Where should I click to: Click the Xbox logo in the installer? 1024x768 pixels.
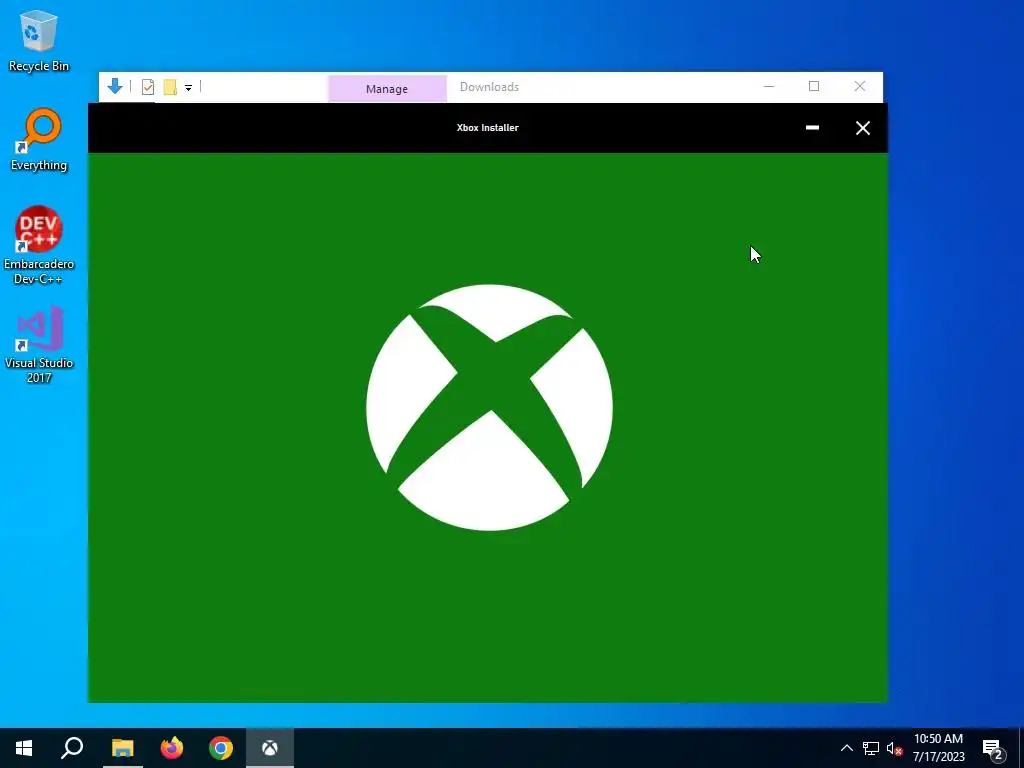point(489,407)
